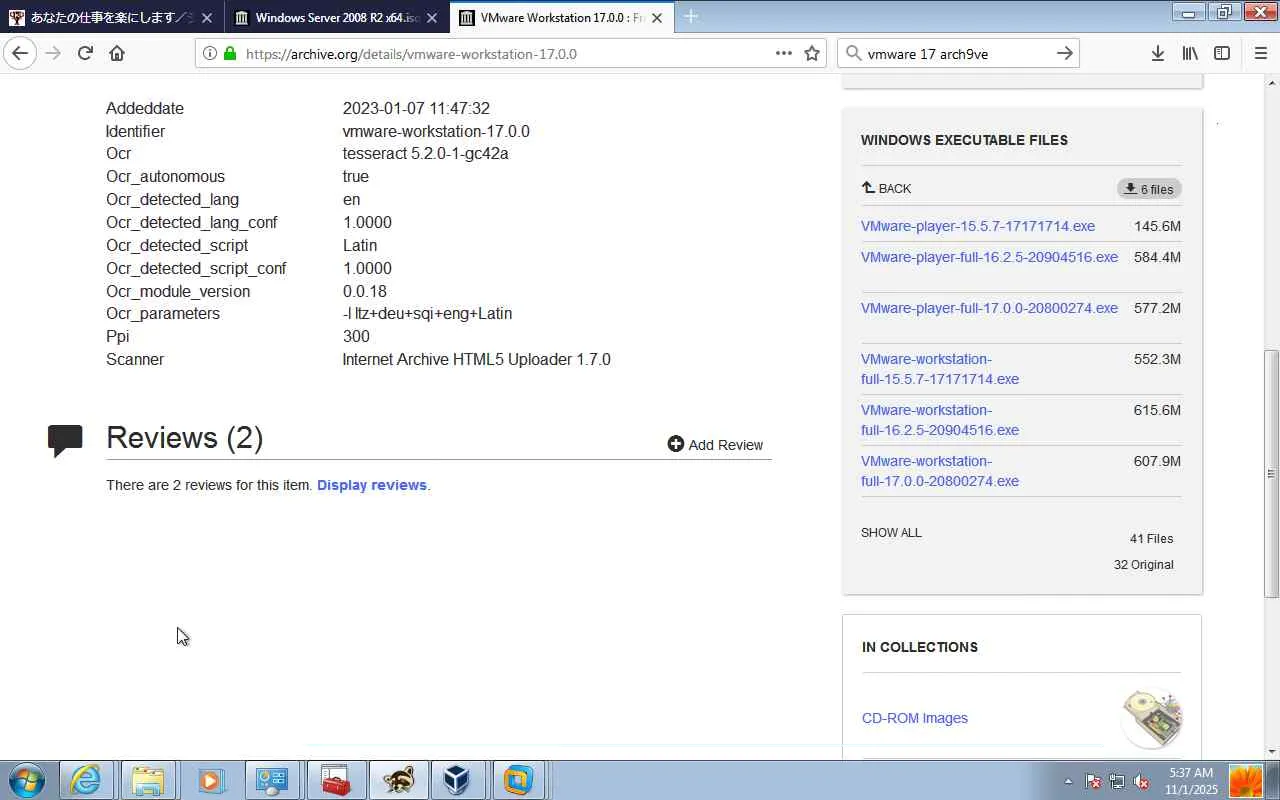Open the browser downloads panel
This screenshot has height=800, width=1280.
pyautogui.click(x=1157, y=54)
